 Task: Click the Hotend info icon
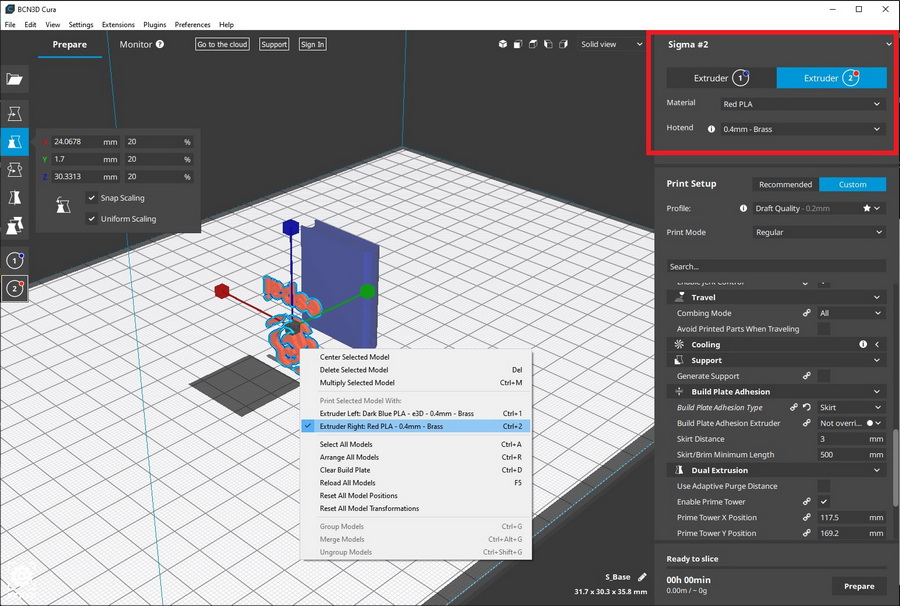pyautogui.click(x=711, y=129)
